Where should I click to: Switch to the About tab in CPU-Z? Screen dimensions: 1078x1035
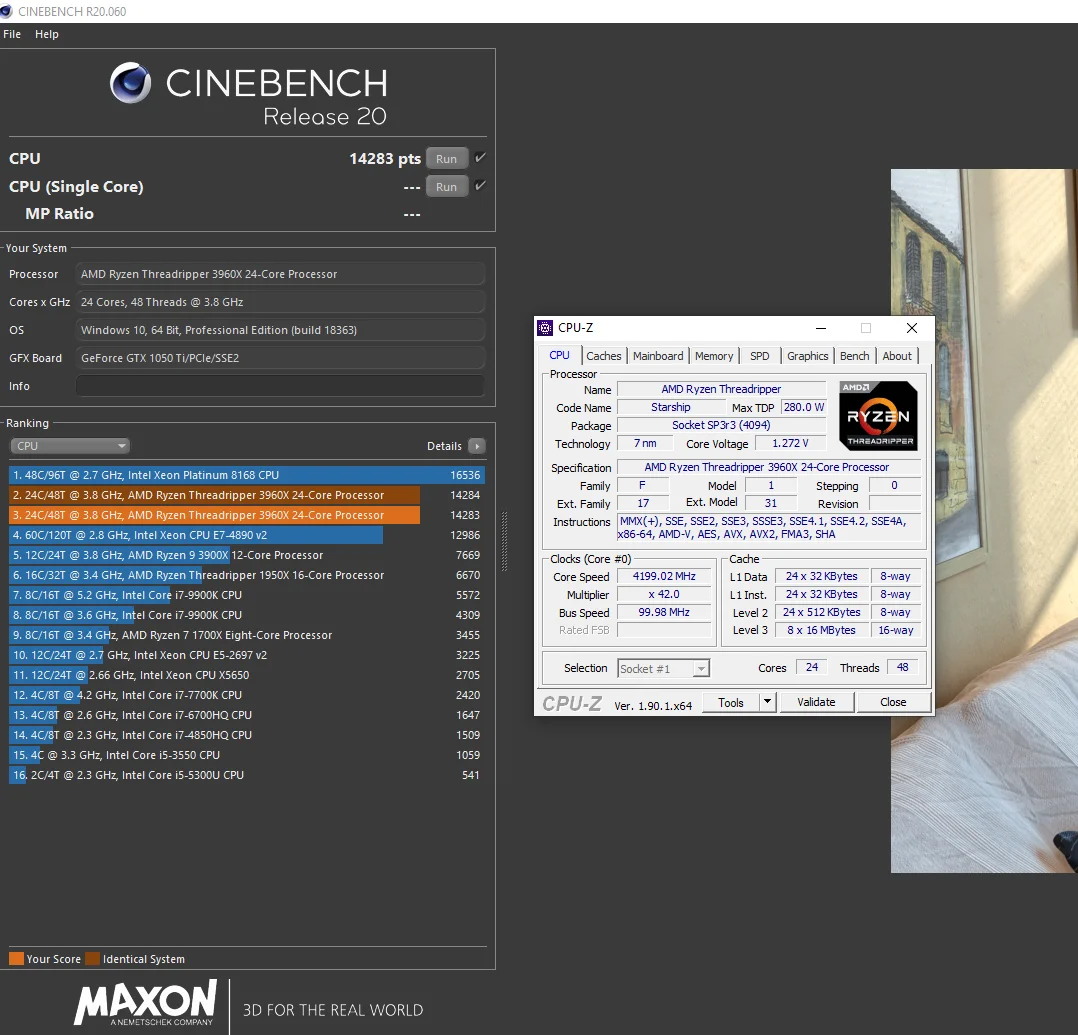coord(897,356)
